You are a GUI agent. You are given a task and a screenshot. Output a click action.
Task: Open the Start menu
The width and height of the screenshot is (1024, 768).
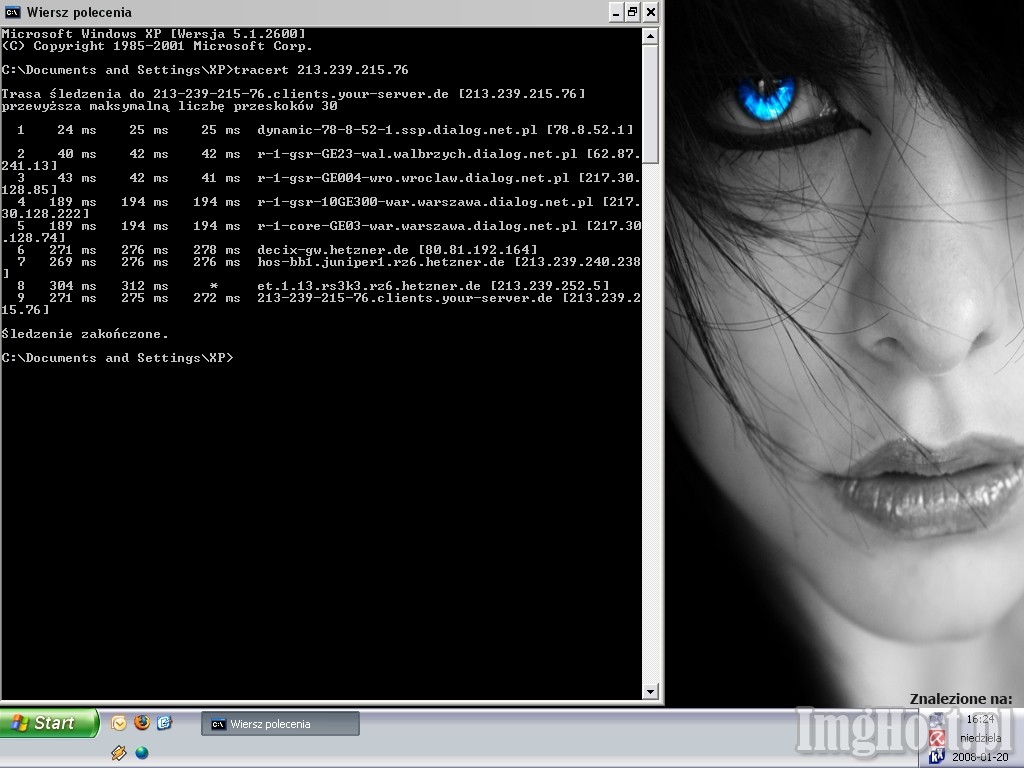tap(49, 723)
